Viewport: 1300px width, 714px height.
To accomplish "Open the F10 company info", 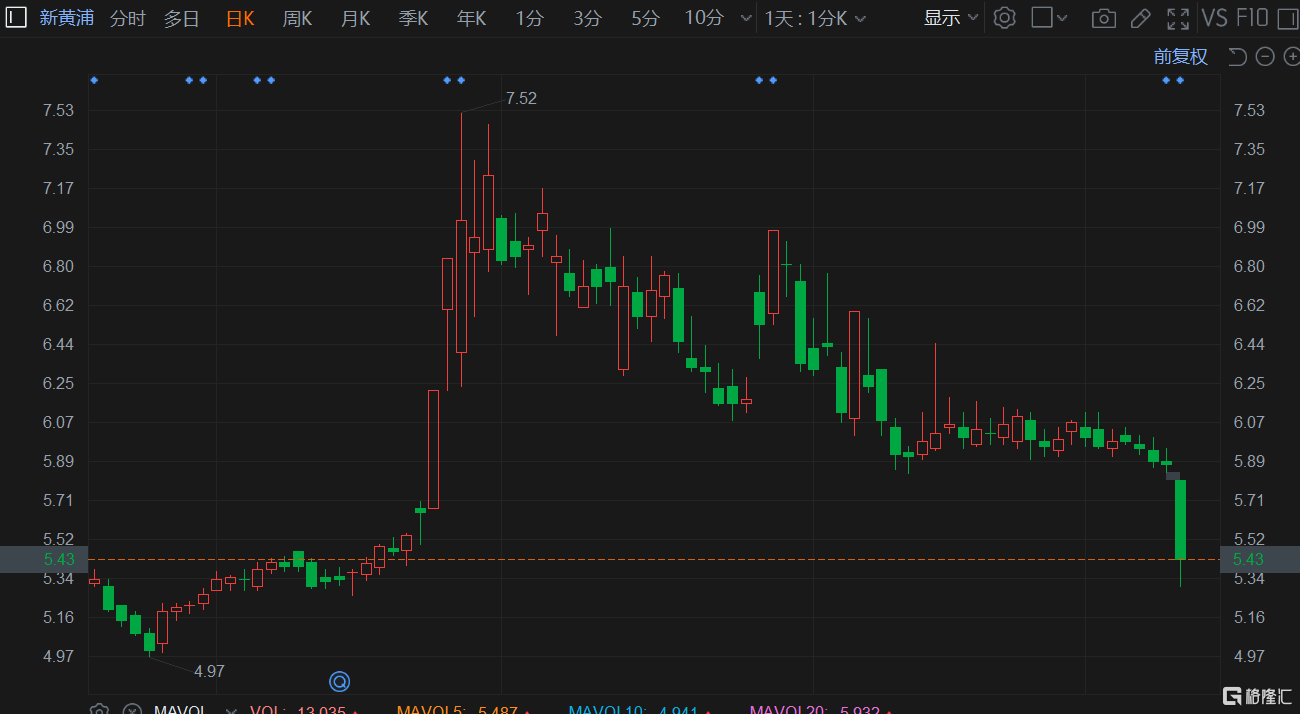I will point(1251,18).
